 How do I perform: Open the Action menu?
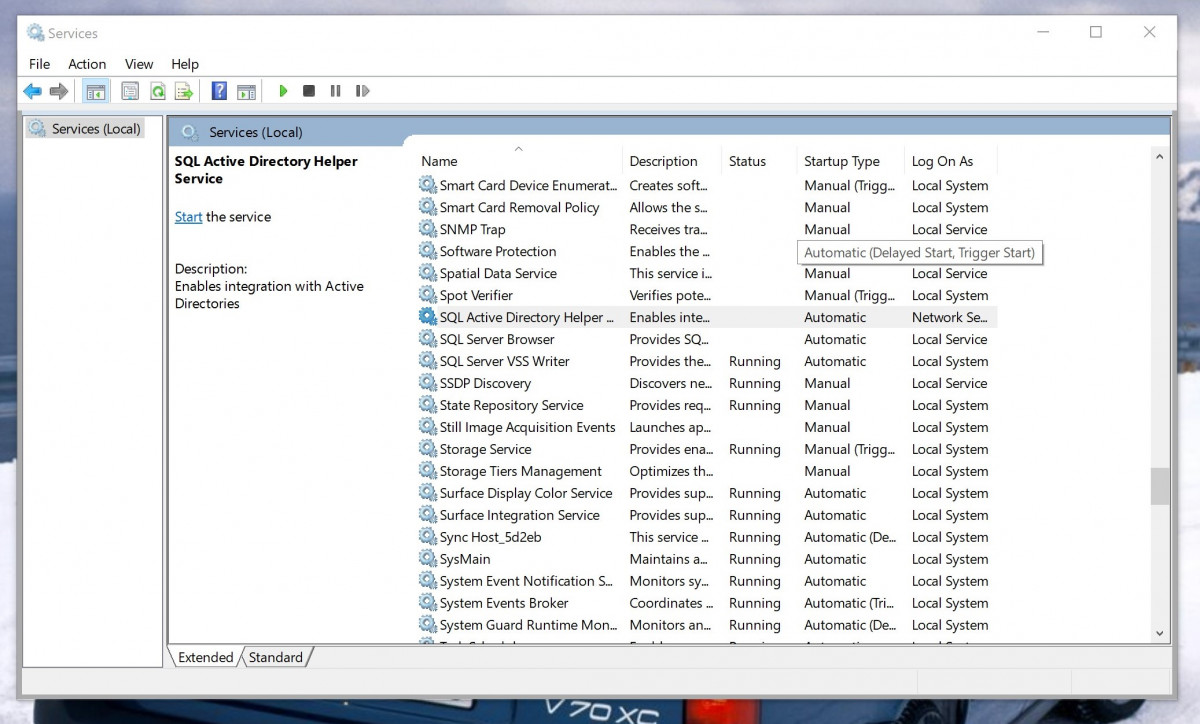tap(87, 64)
